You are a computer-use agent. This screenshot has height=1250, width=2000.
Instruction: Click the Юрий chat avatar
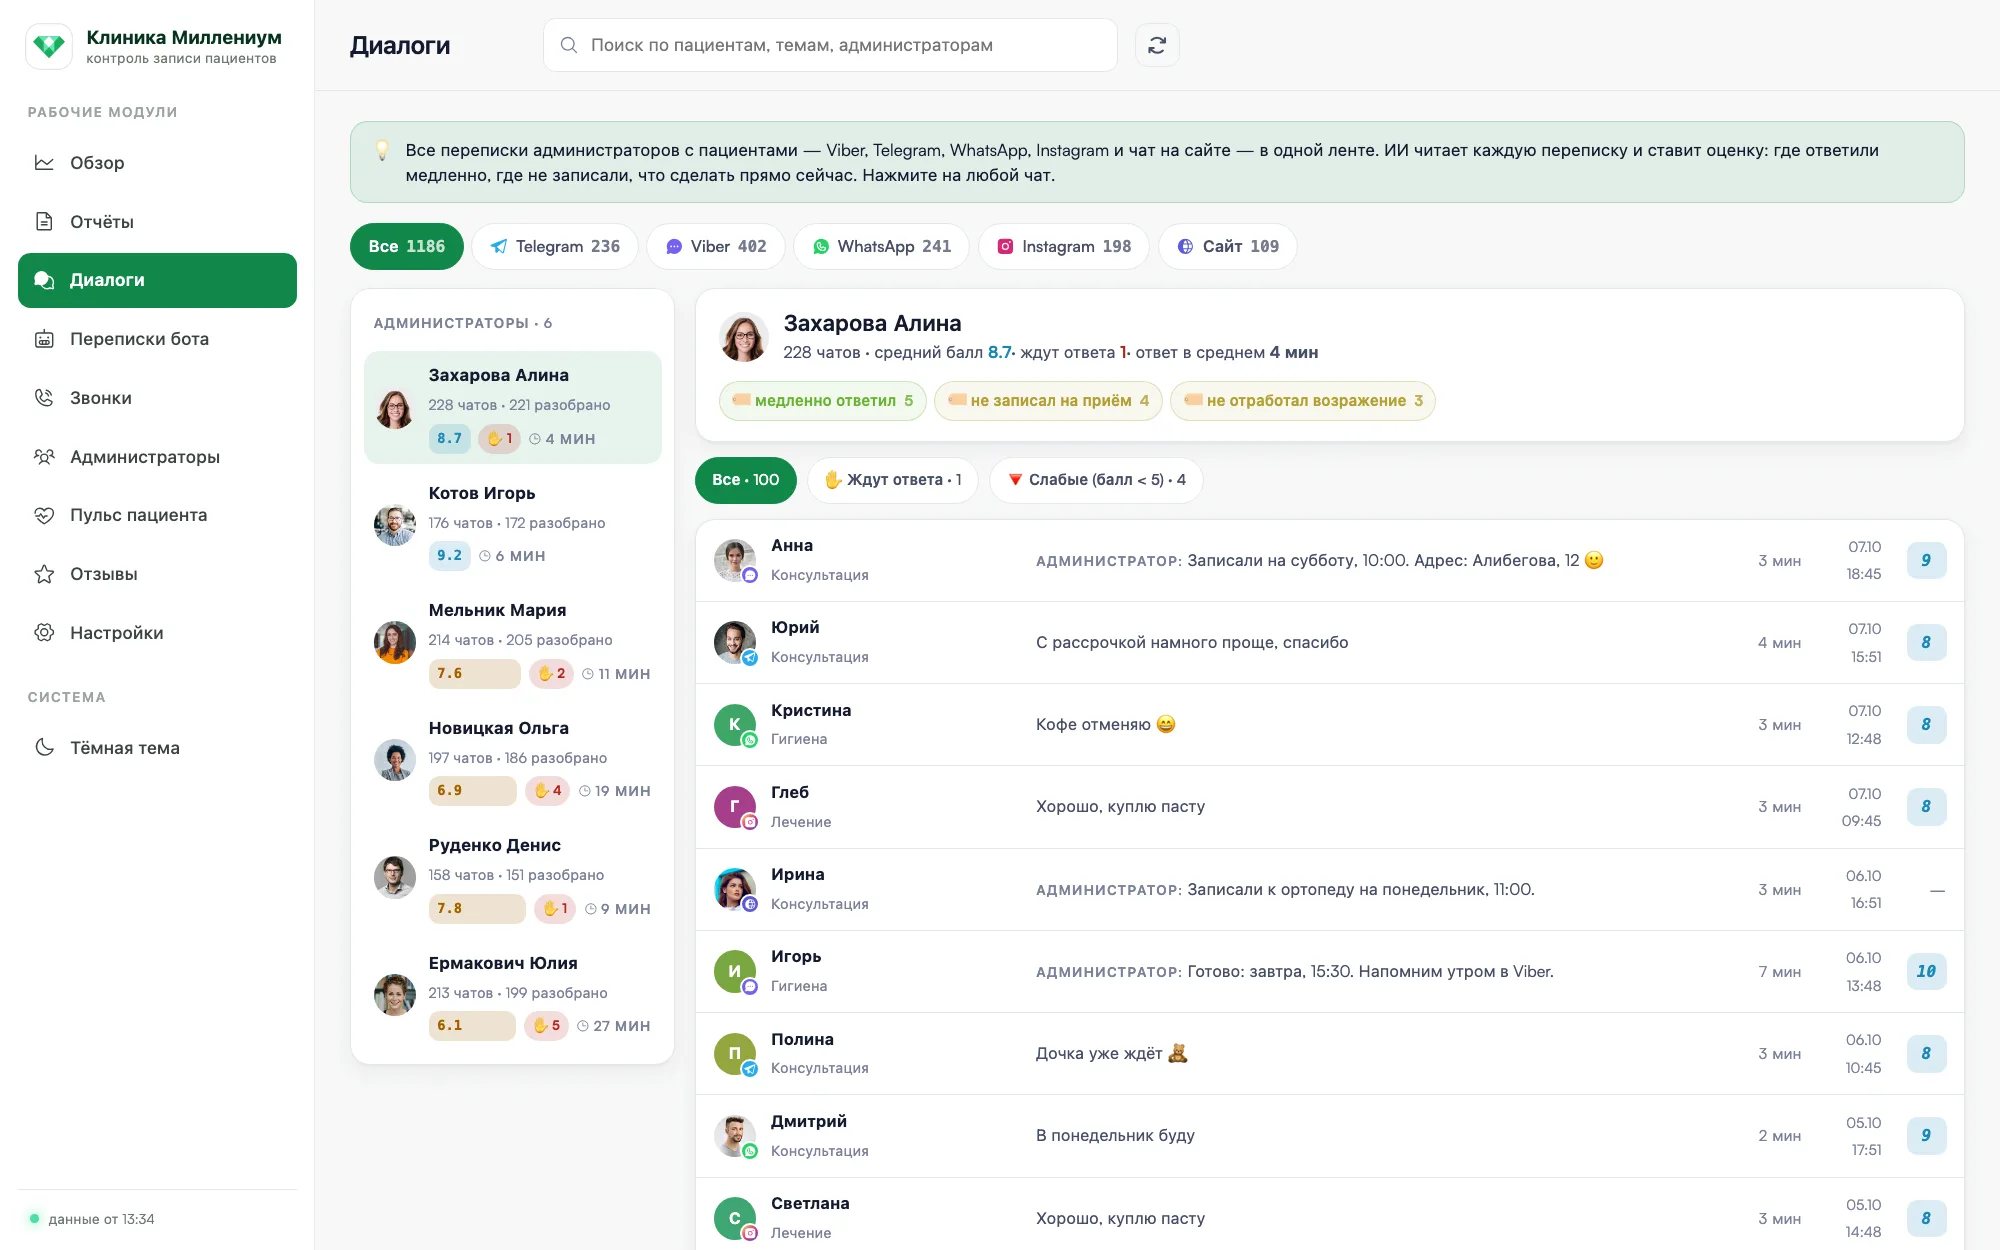735,642
